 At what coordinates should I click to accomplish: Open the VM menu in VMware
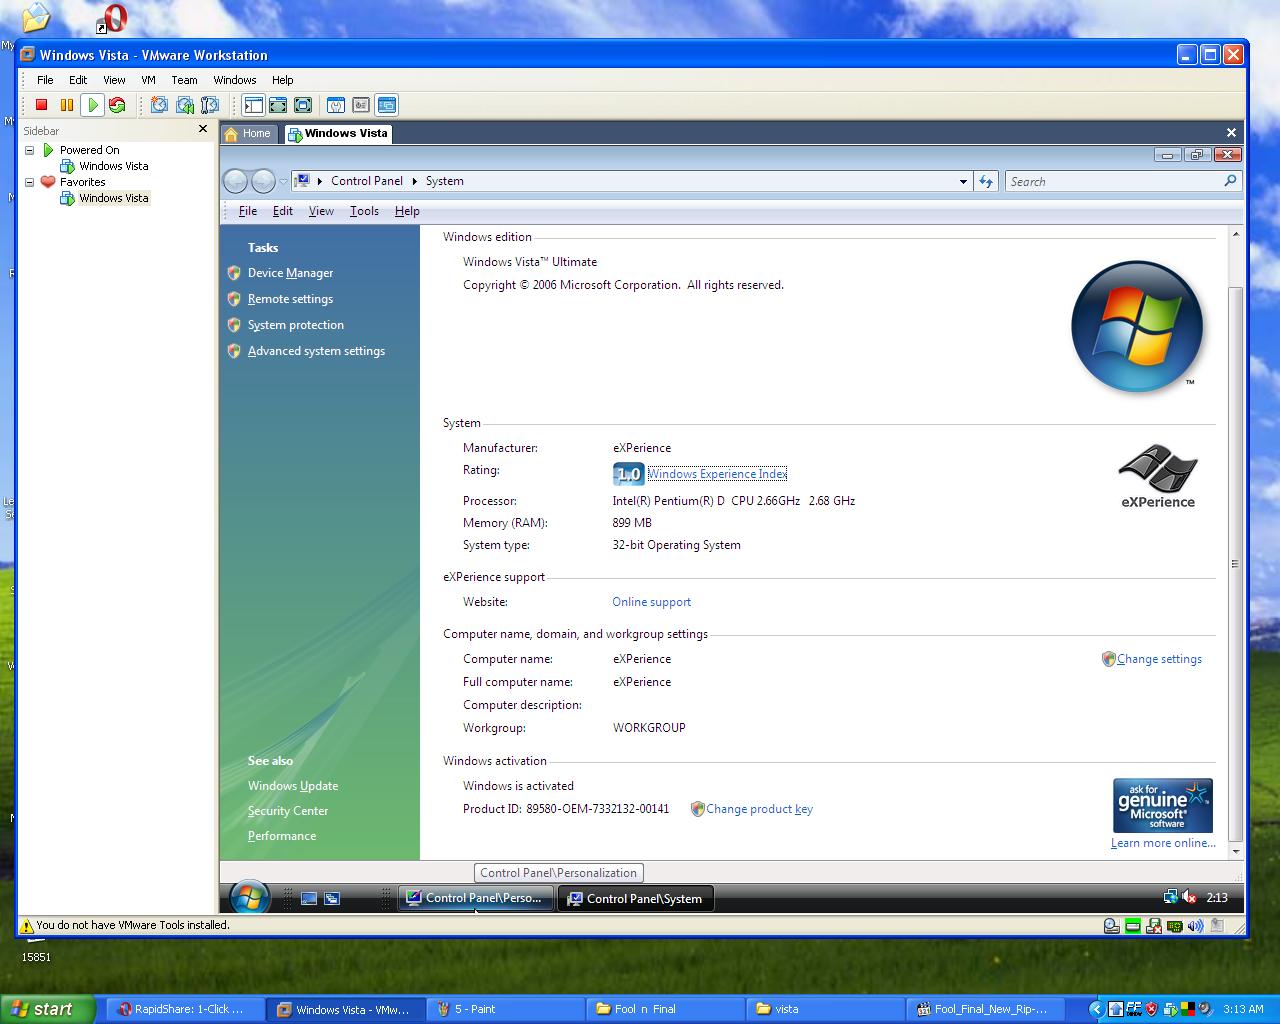point(148,80)
